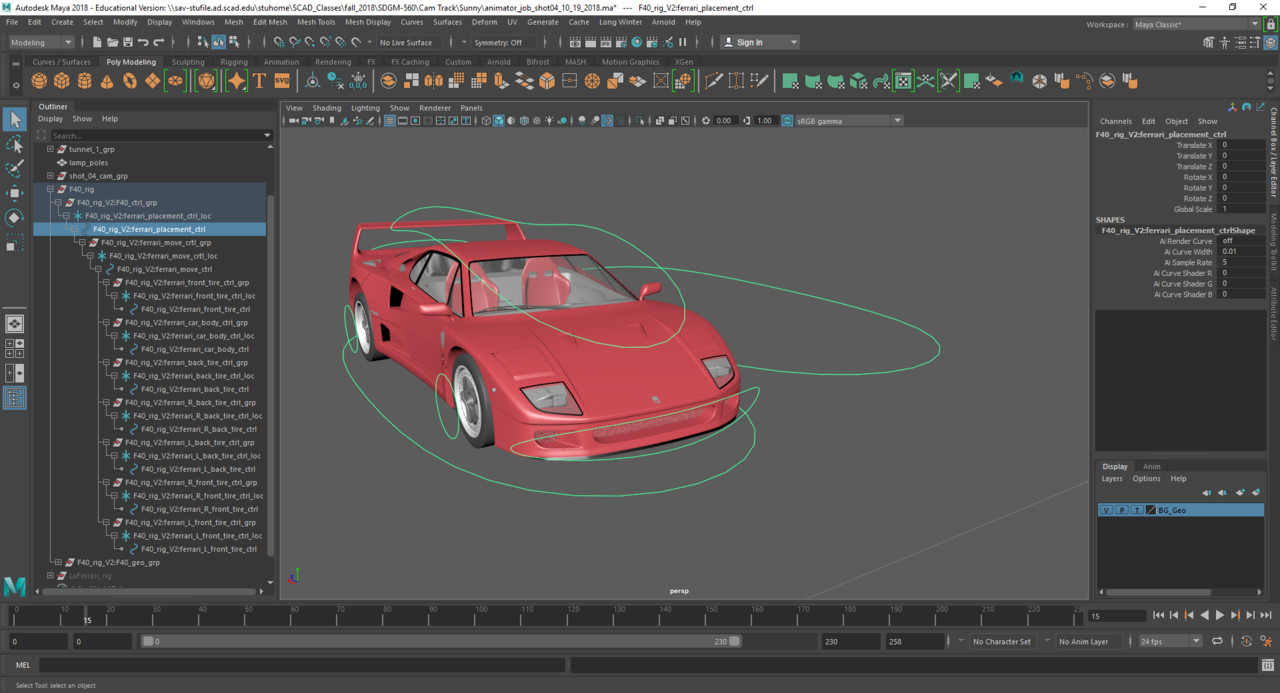Open a scene with the folder icon

point(112,42)
